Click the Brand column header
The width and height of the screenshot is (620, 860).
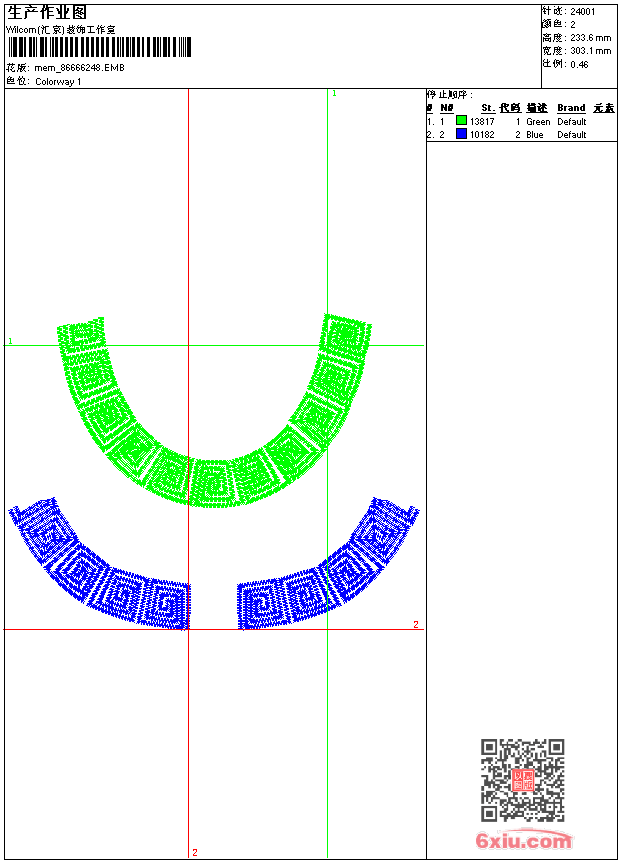click(x=571, y=108)
